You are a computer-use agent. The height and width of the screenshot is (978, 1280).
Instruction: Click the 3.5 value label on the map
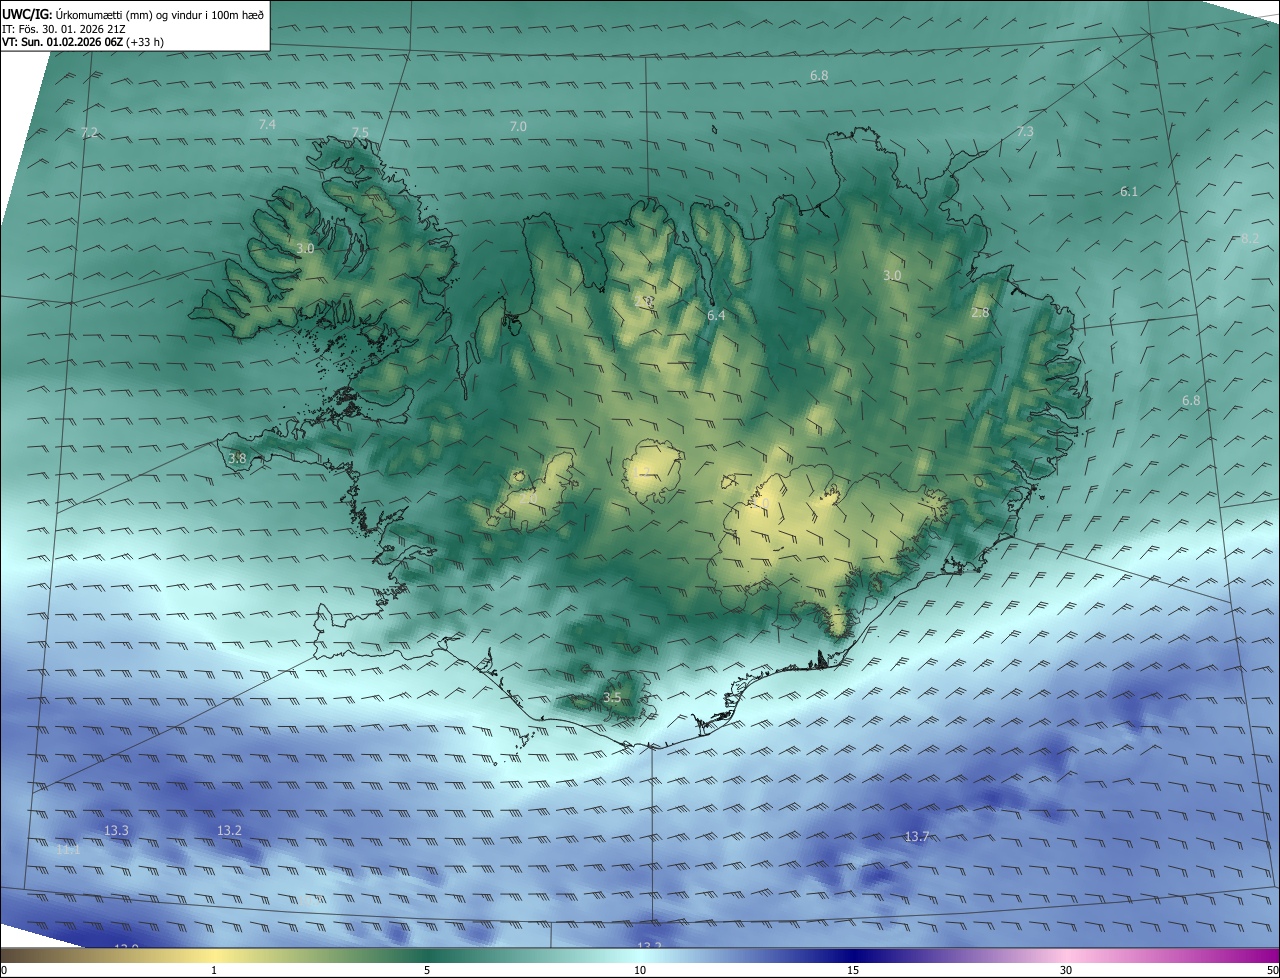point(613,697)
